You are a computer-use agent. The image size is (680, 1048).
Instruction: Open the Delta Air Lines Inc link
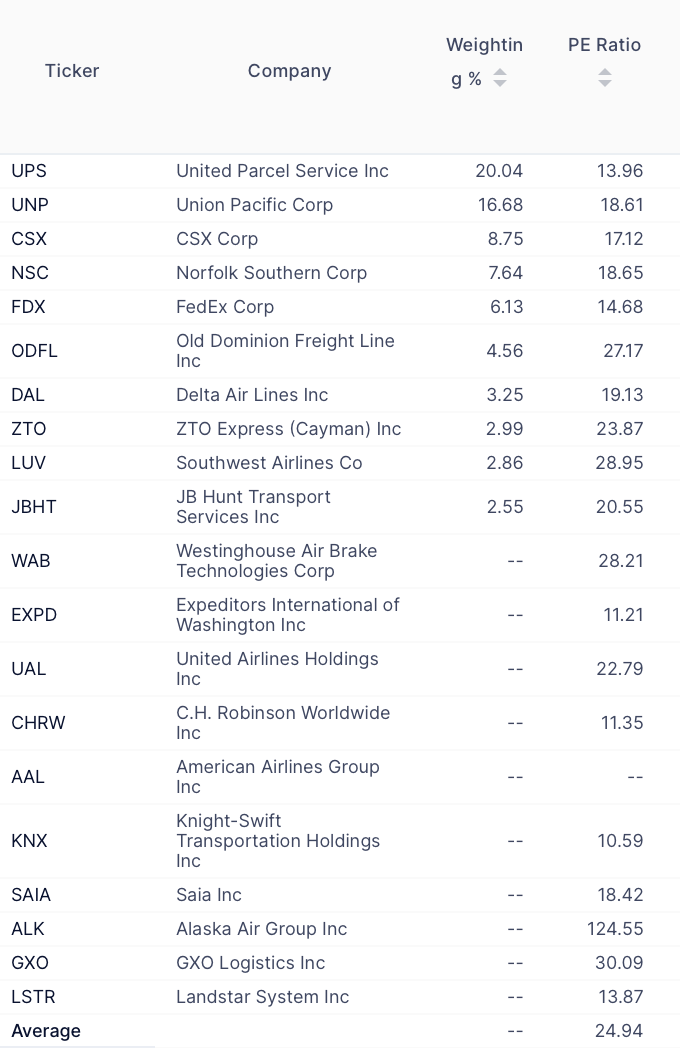pos(252,395)
